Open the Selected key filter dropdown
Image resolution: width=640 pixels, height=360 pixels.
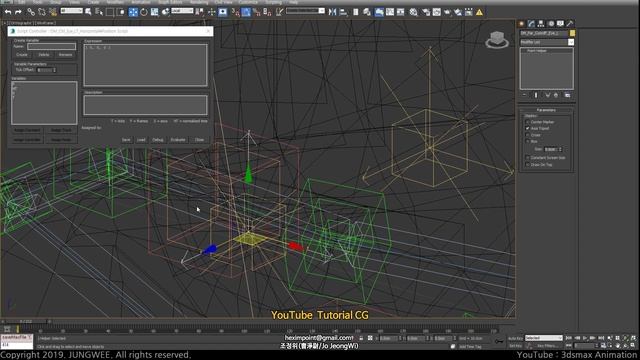click(544, 338)
